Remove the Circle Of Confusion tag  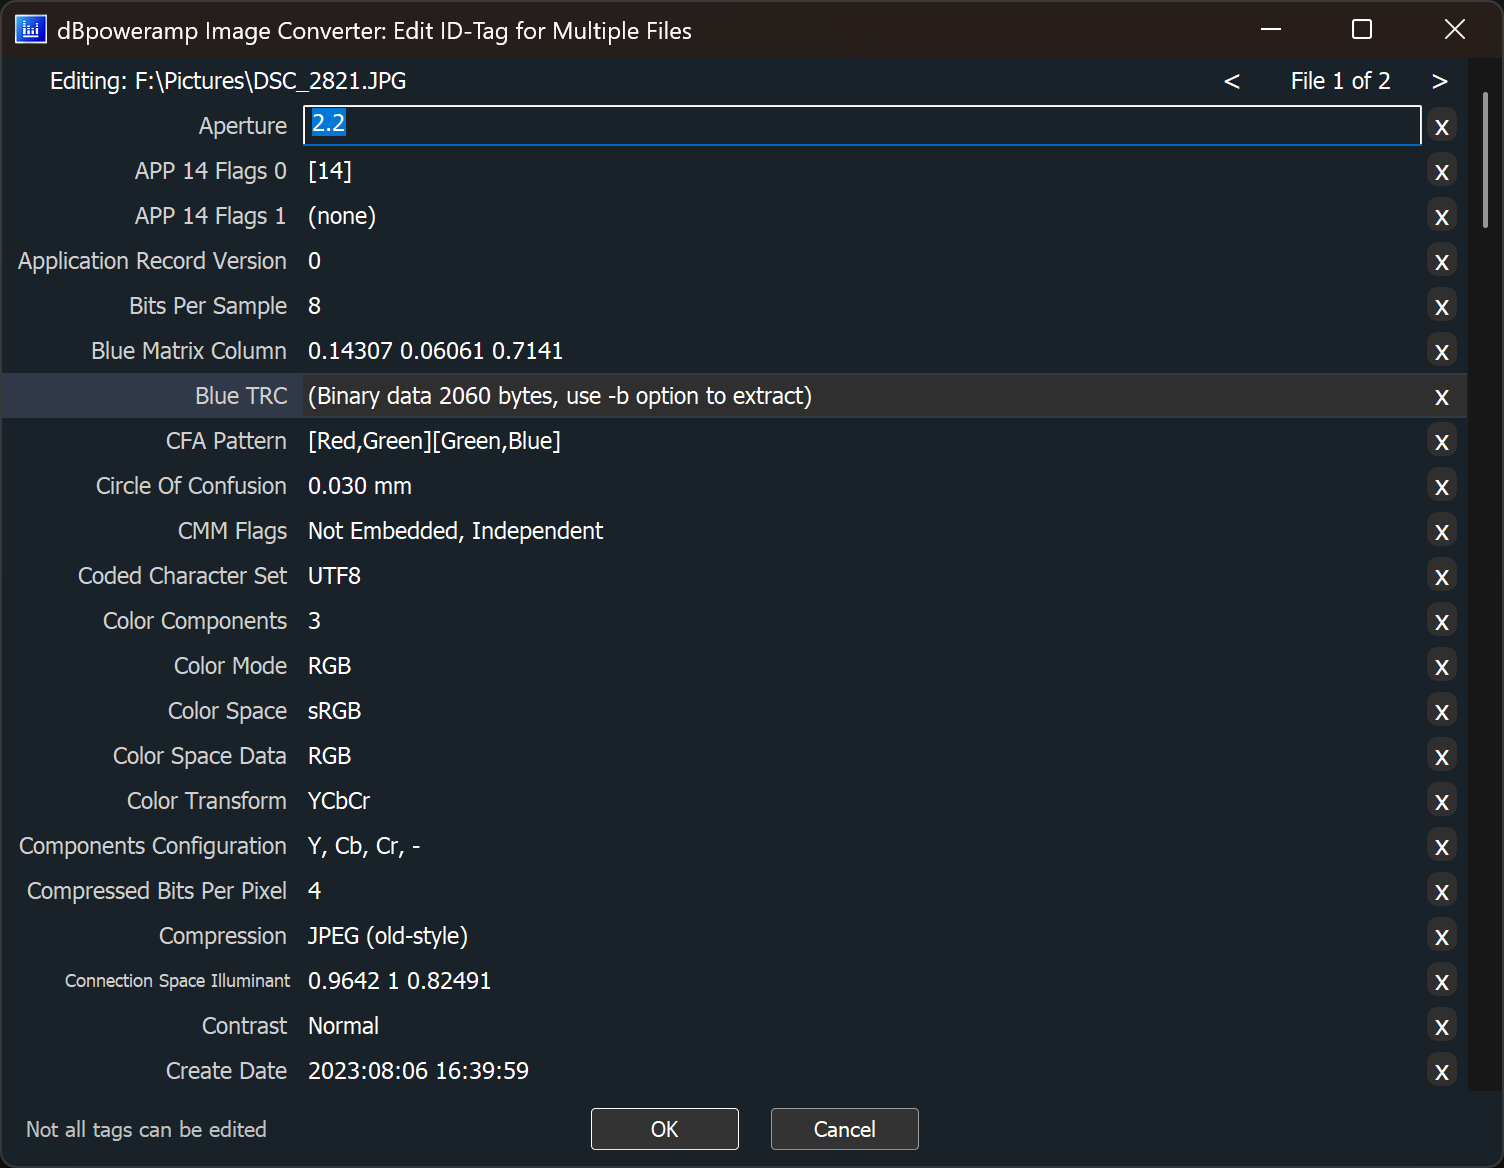pyautogui.click(x=1441, y=487)
